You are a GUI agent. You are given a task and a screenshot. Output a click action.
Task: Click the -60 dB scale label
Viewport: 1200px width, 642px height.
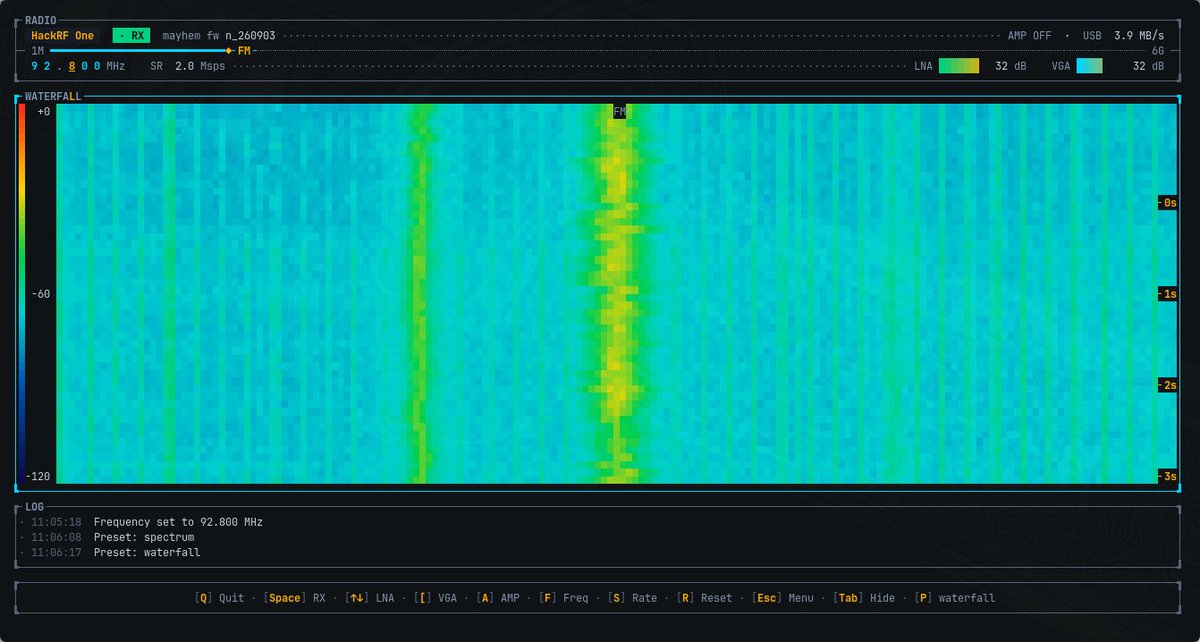[41, 294]
